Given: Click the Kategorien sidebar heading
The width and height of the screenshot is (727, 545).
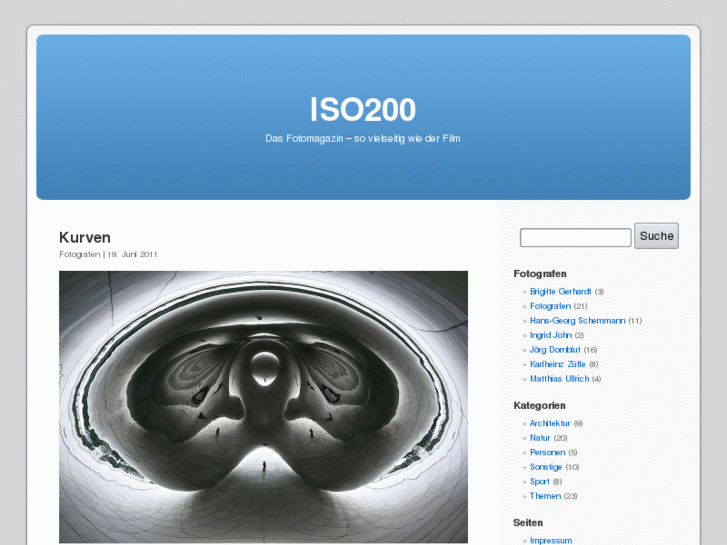Looking at the screenshot, I should click(x=539, y=405).
